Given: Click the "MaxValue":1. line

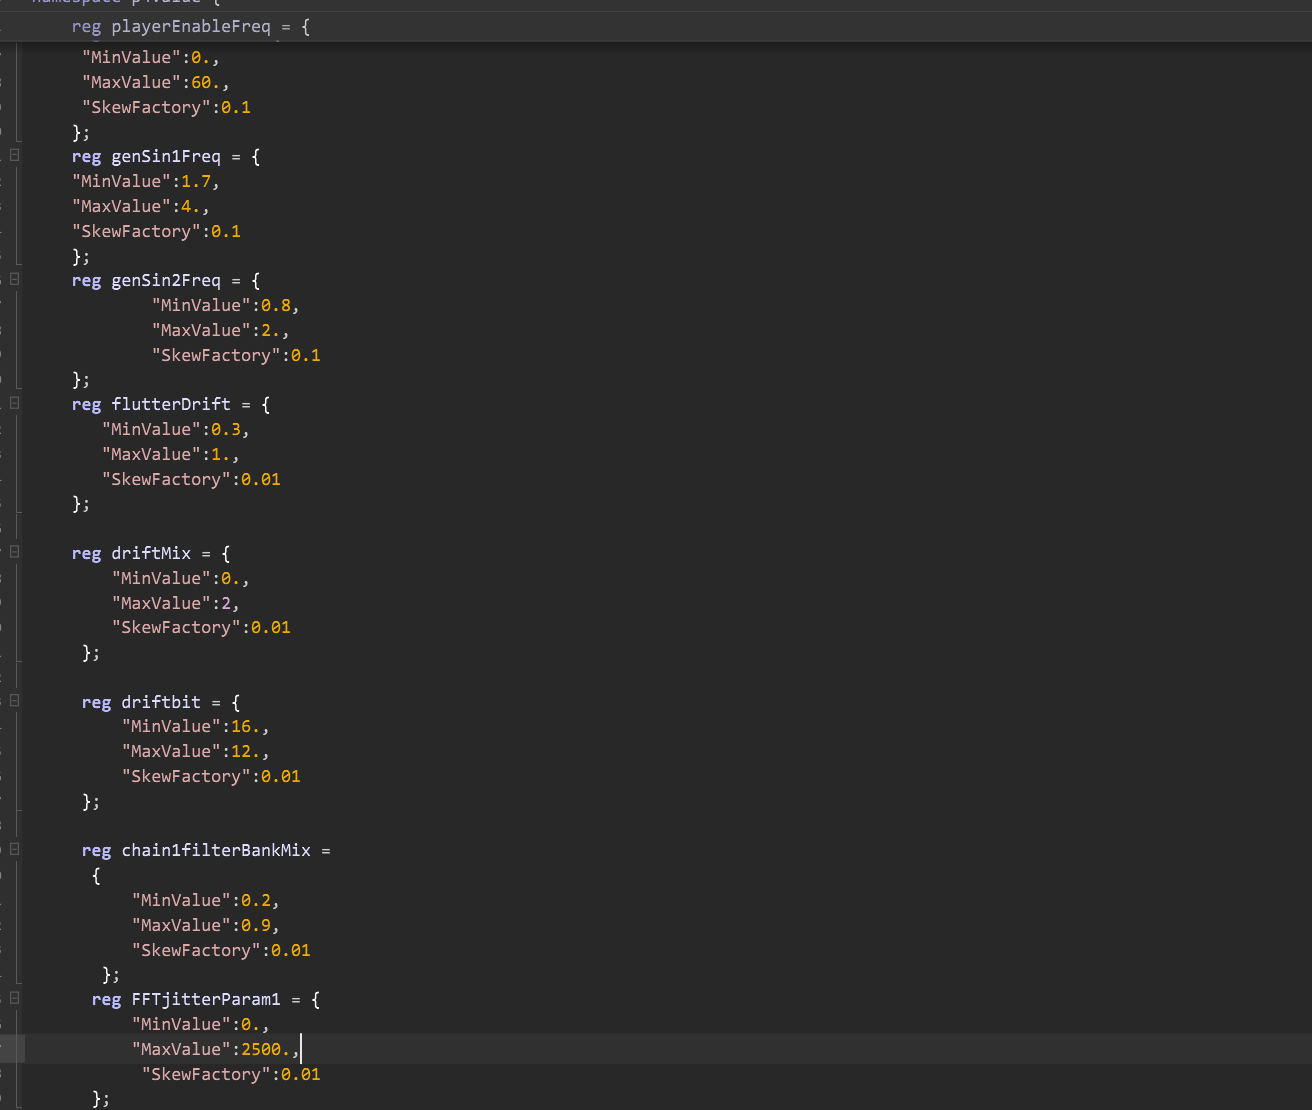Looking at the screenshot, I should click(x=171, y=454).
